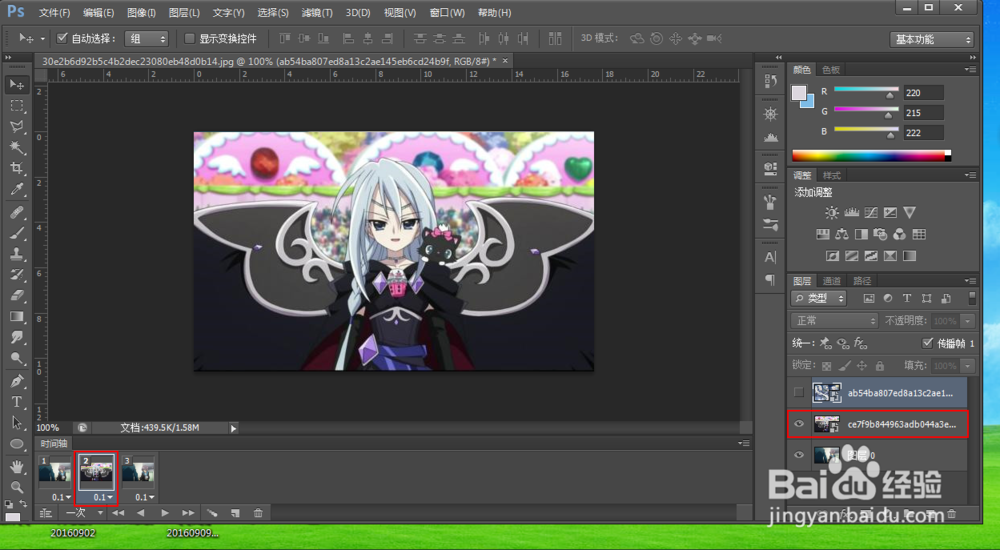Select the Zoom tool
Viewport: 1000px width, 550px height.
click(17, 487)
